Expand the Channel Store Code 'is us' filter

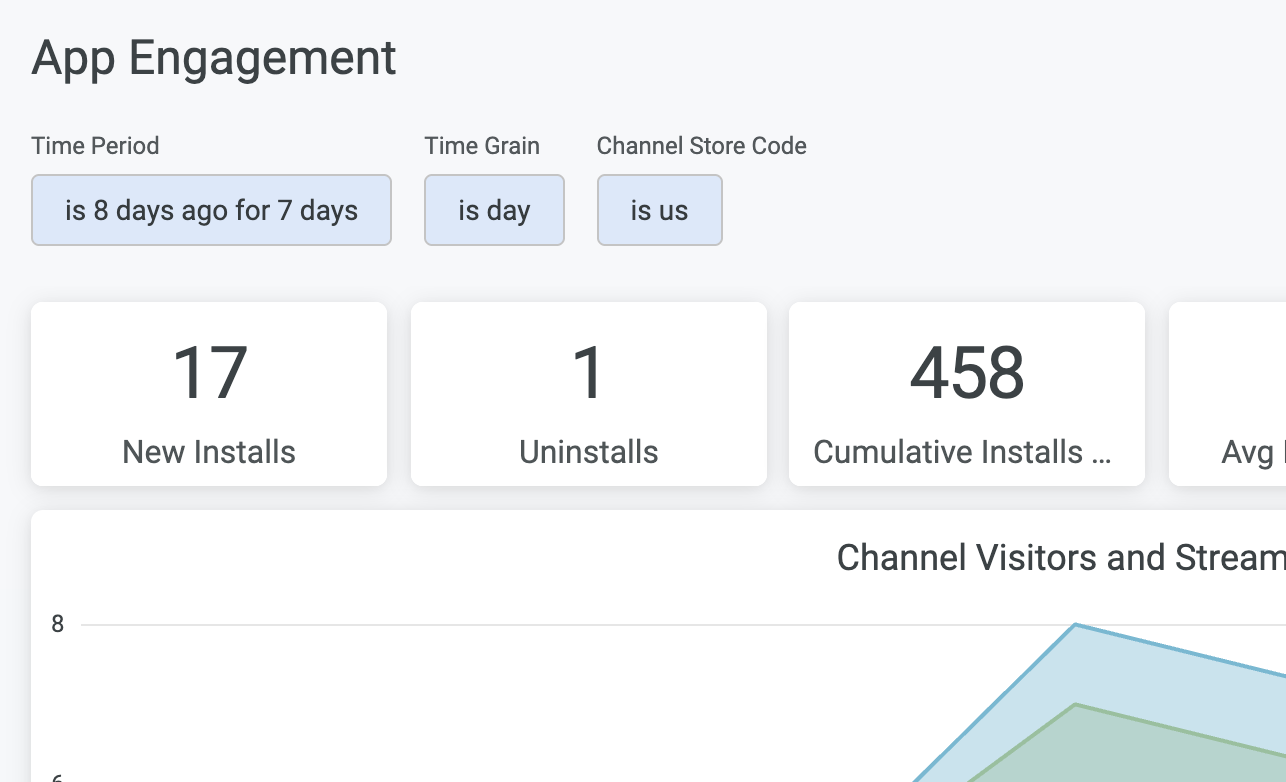(659, 210)
